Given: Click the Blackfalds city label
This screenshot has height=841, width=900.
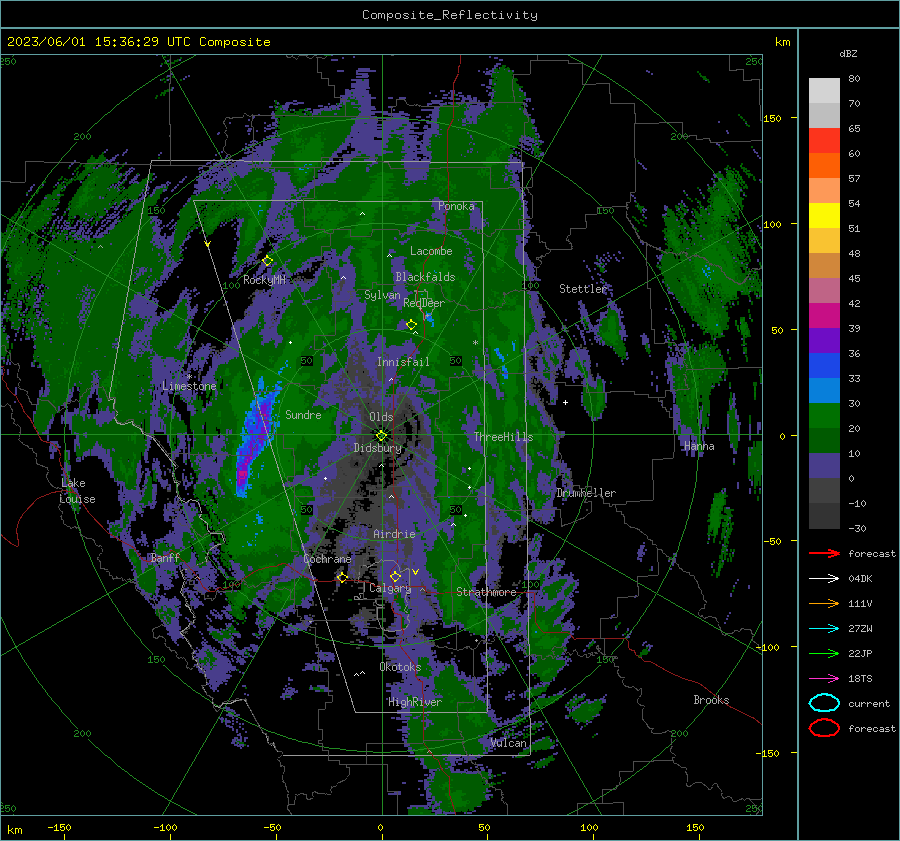Looking at the screenshot, I should (425, 277).
